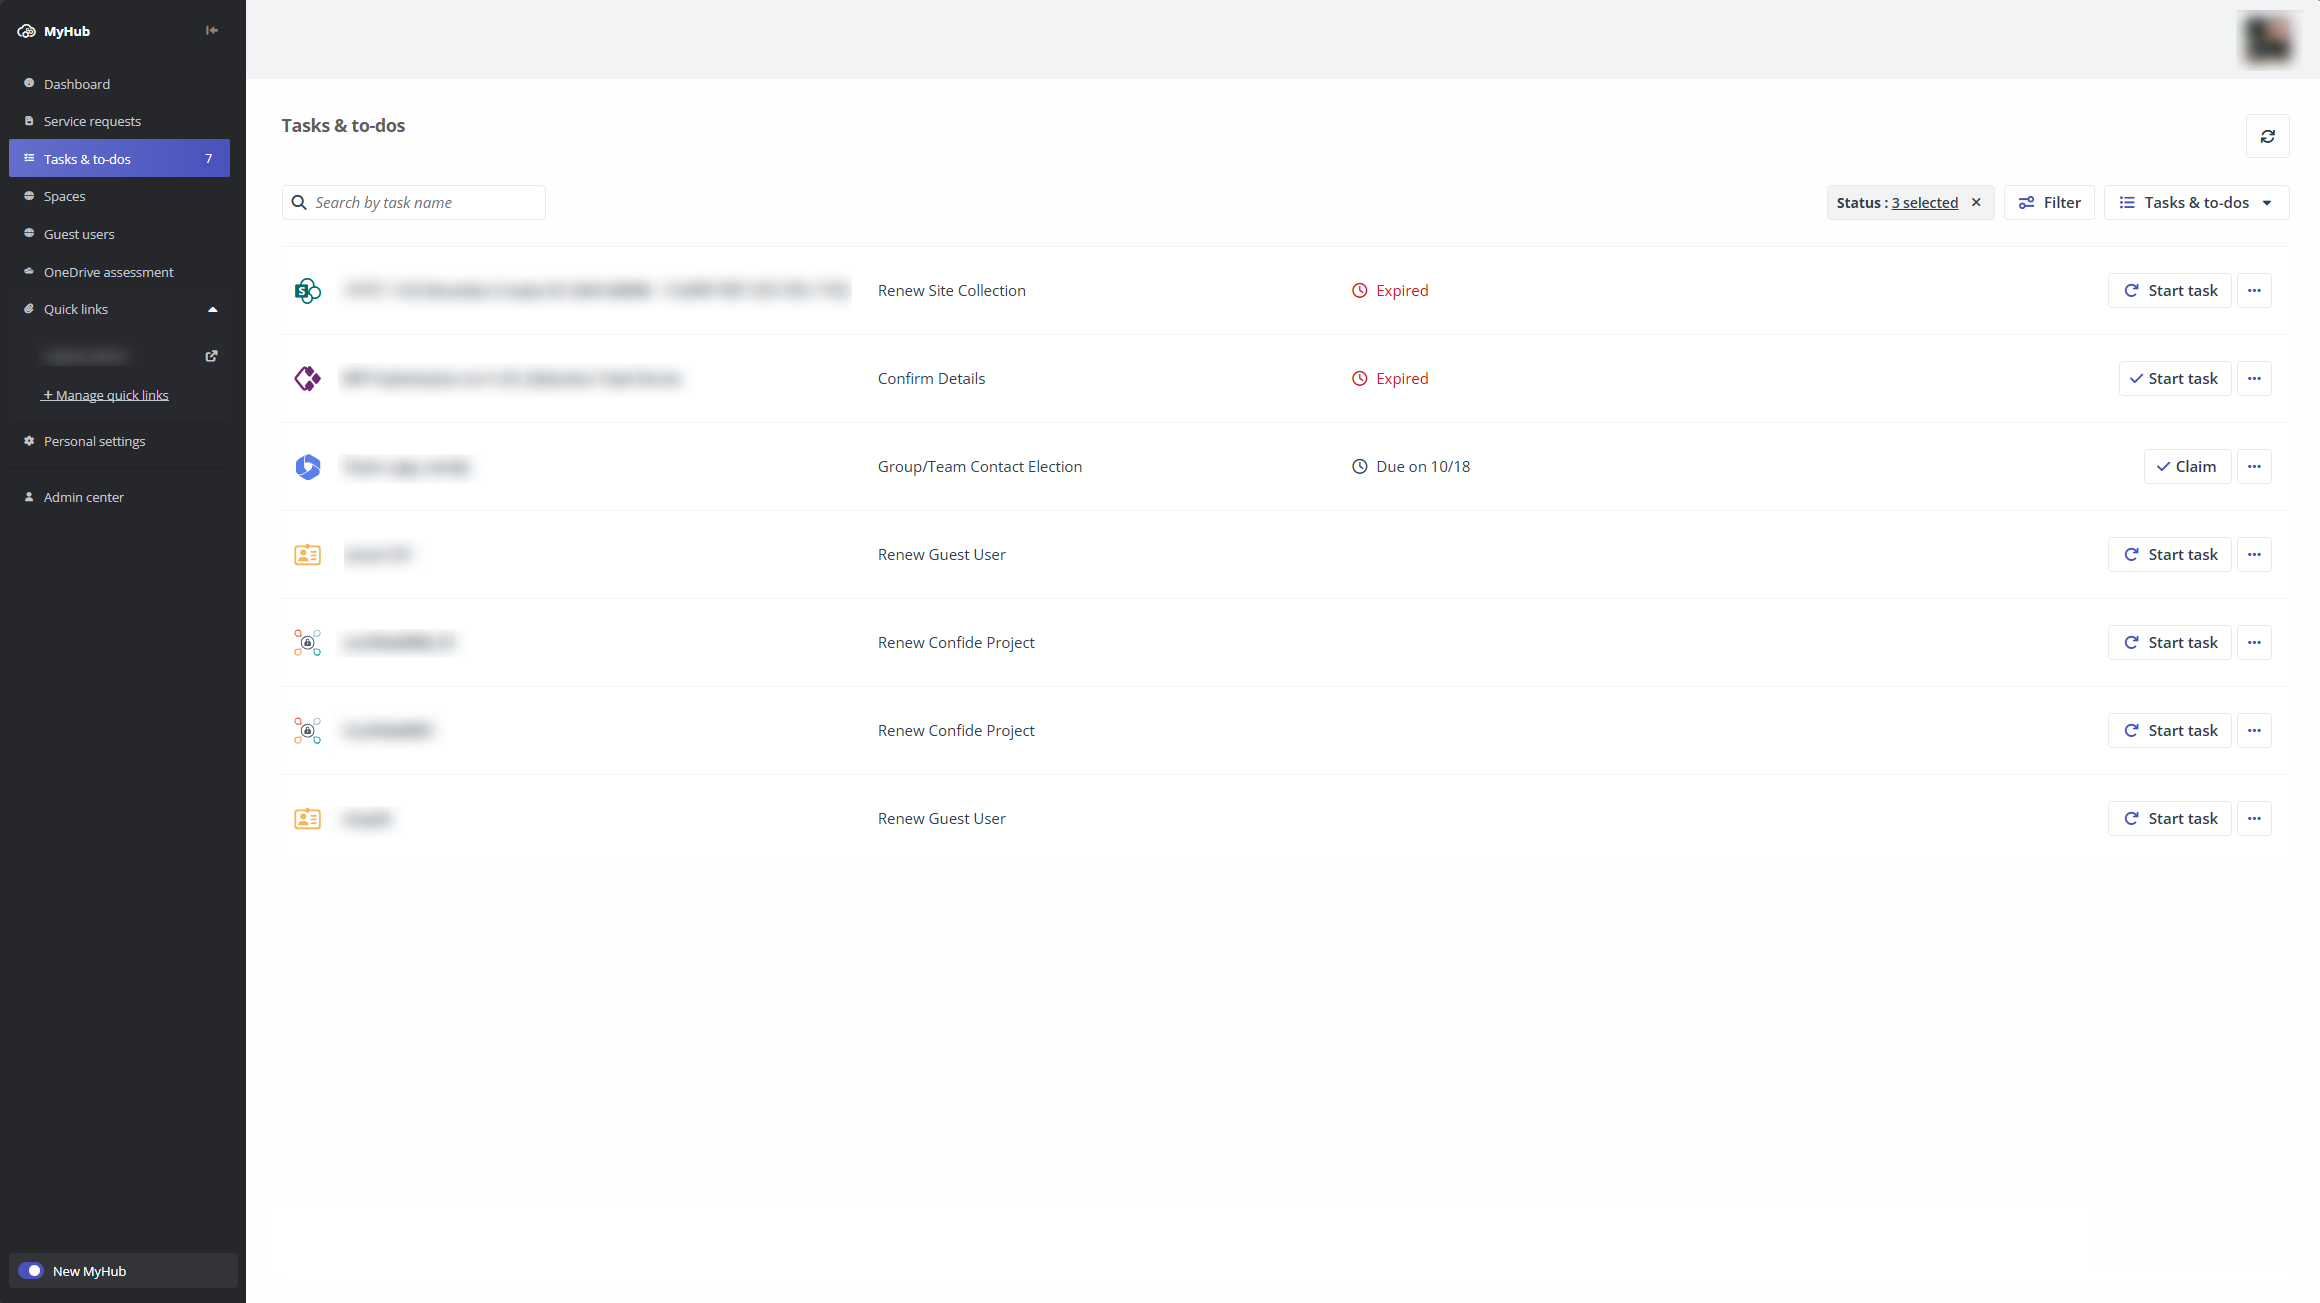Screen dimensions: 2320x1303
Task: Toggle the New MyHub switch
Action: (33, 1270)
